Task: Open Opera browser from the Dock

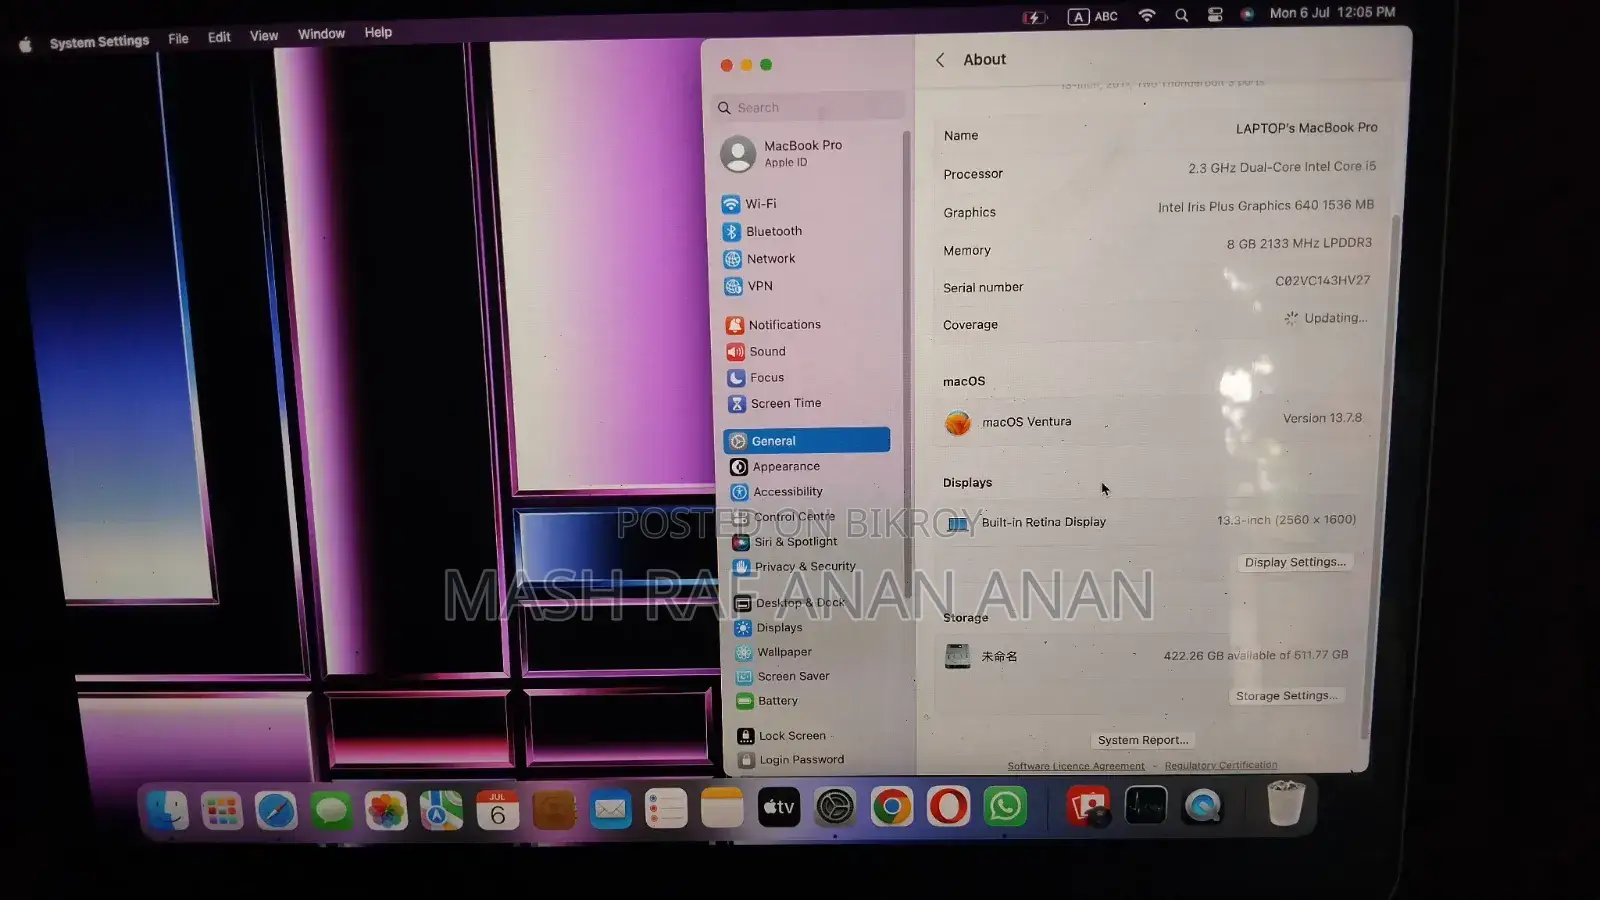Action: pos(948,806)
